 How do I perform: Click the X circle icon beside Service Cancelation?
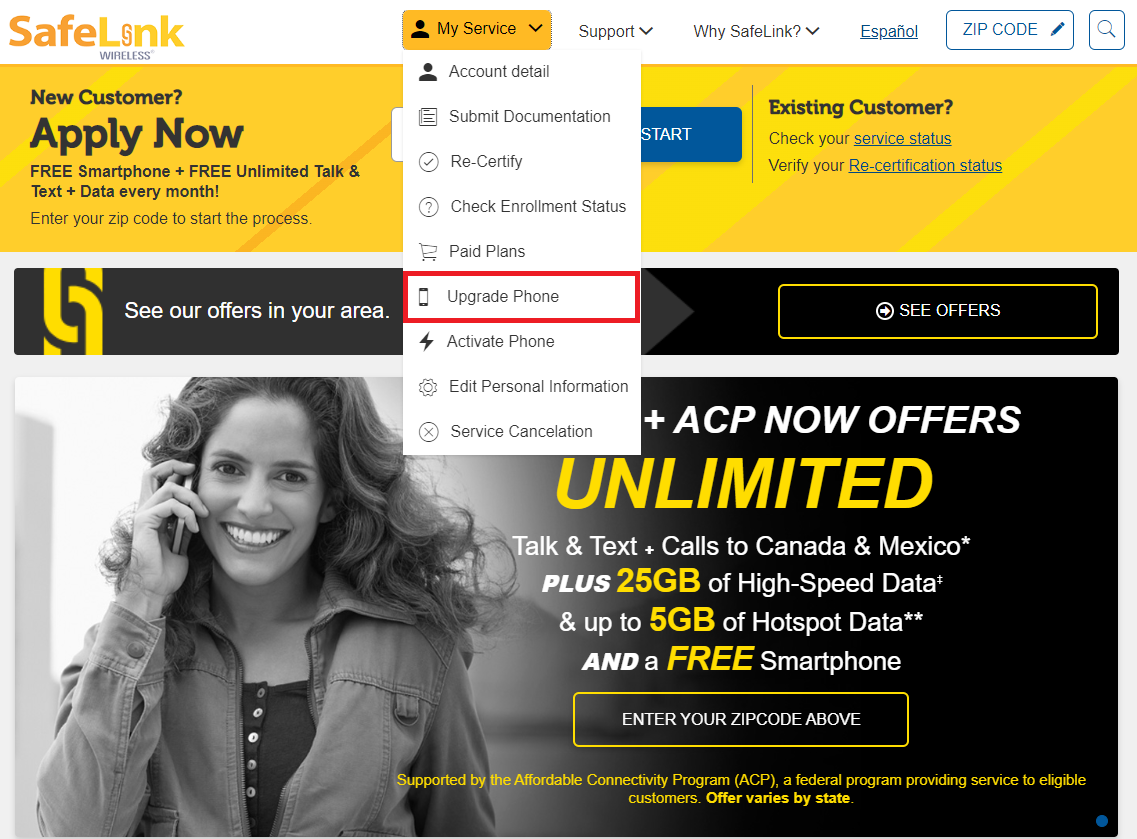pos(429,432)
